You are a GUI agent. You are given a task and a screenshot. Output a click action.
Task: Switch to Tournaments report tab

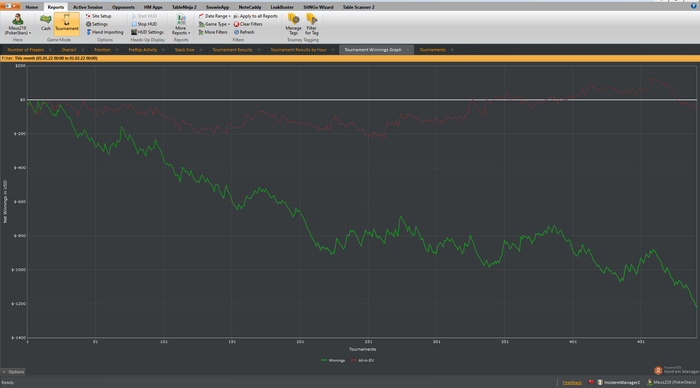pyautogui.click(x=432, y=50)
